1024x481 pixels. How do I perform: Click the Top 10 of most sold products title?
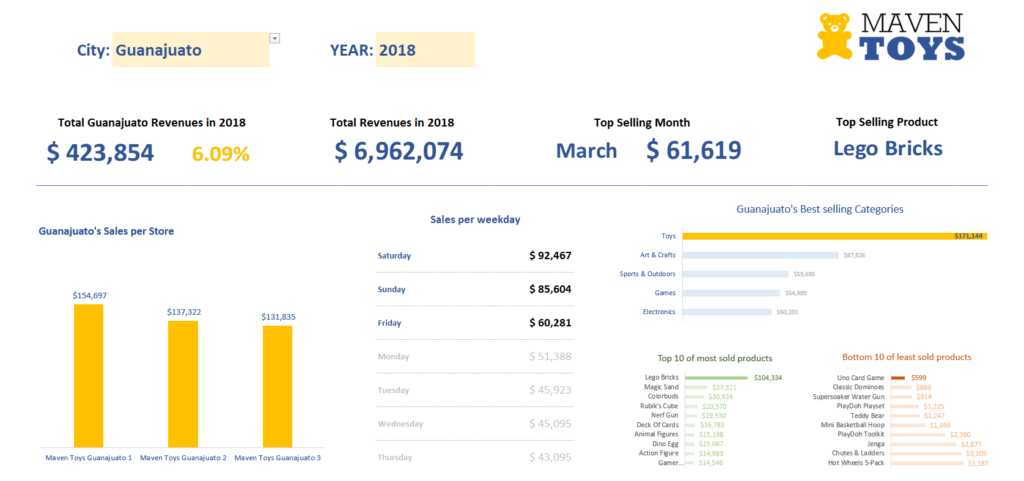click(x=714, y=358)
